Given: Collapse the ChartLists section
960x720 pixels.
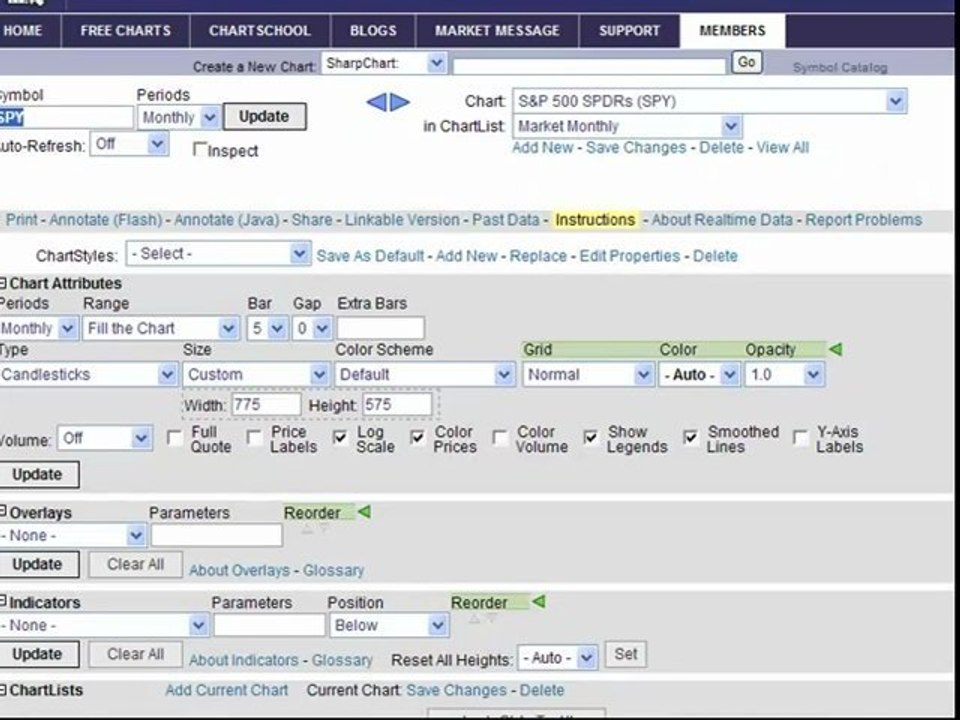Looking at the screenshot, I should point(2,689).
